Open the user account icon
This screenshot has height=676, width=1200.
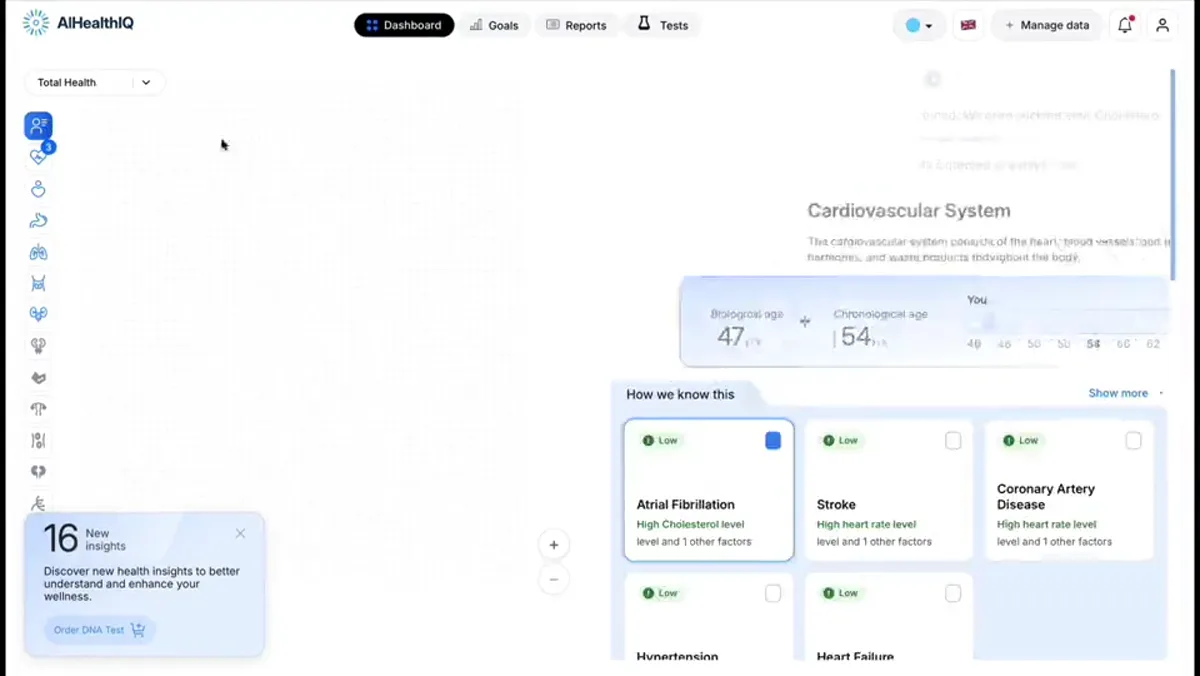pos(1162,25)
